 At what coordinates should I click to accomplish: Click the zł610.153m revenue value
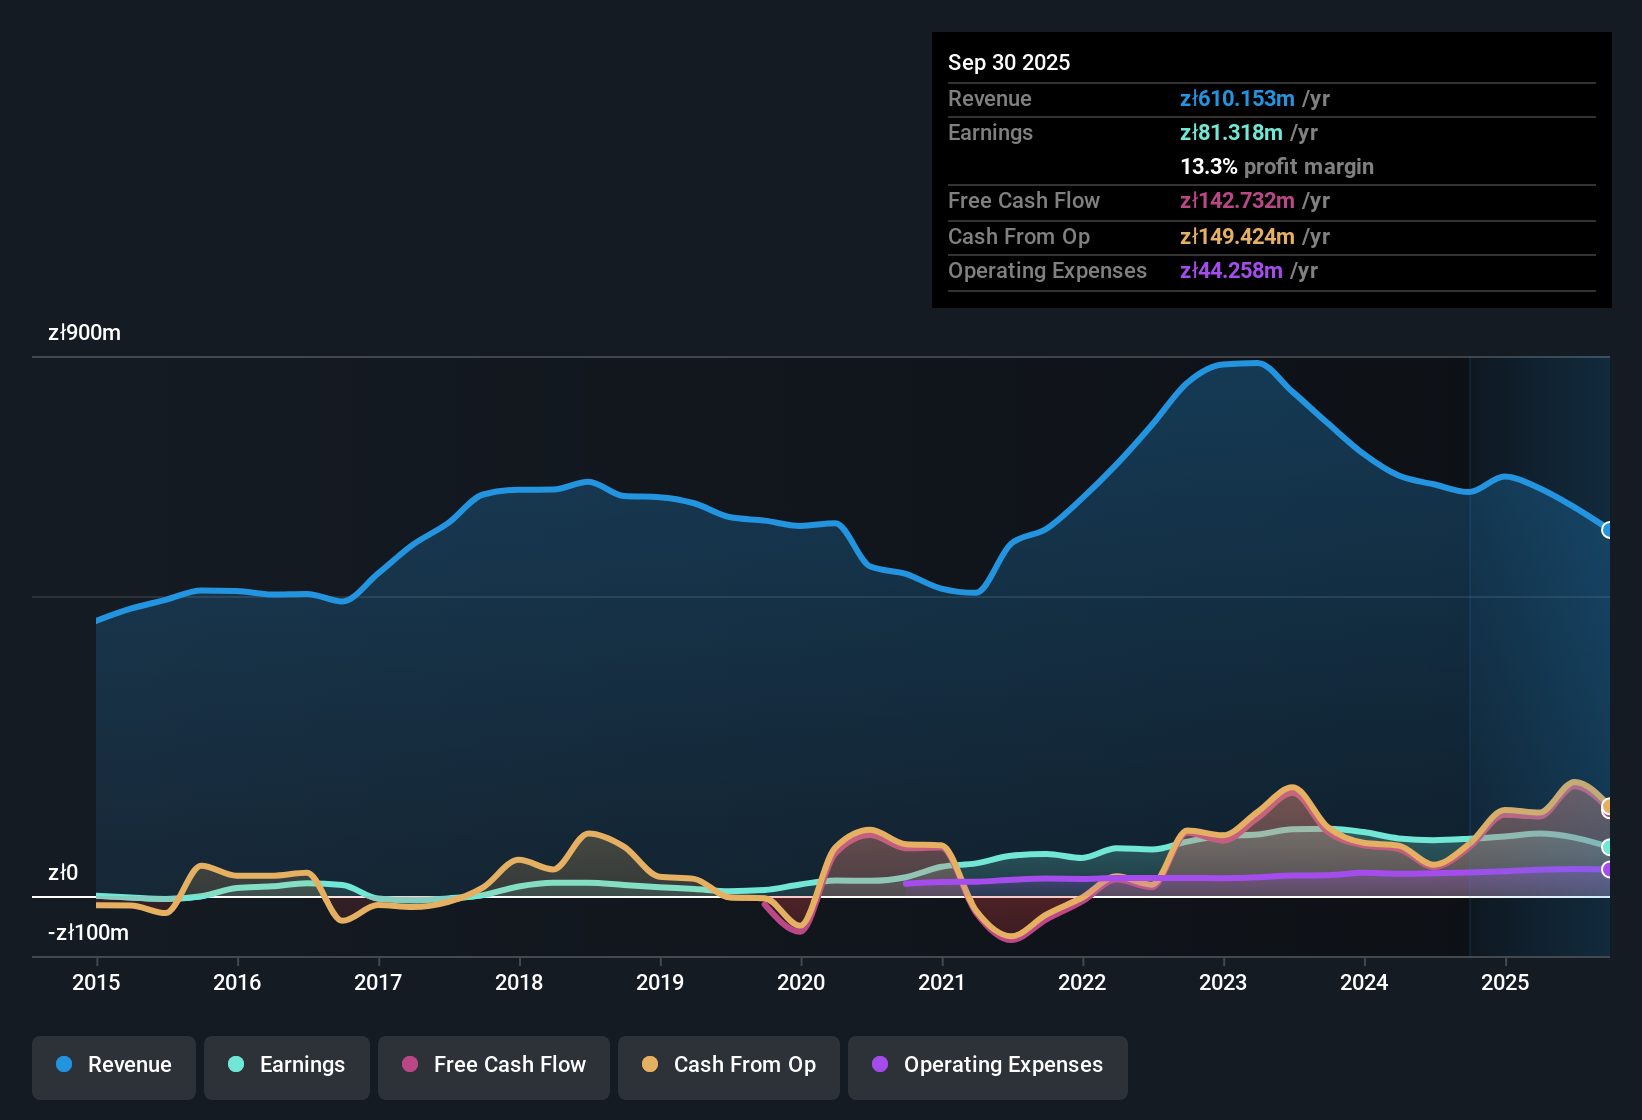1236,99
